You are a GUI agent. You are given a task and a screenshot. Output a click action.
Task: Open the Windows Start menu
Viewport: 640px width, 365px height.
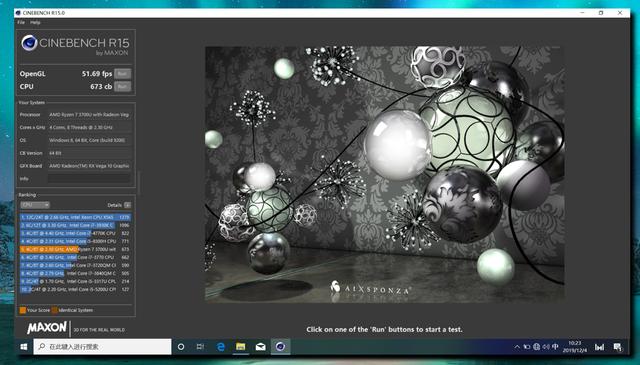click(24, 347)
